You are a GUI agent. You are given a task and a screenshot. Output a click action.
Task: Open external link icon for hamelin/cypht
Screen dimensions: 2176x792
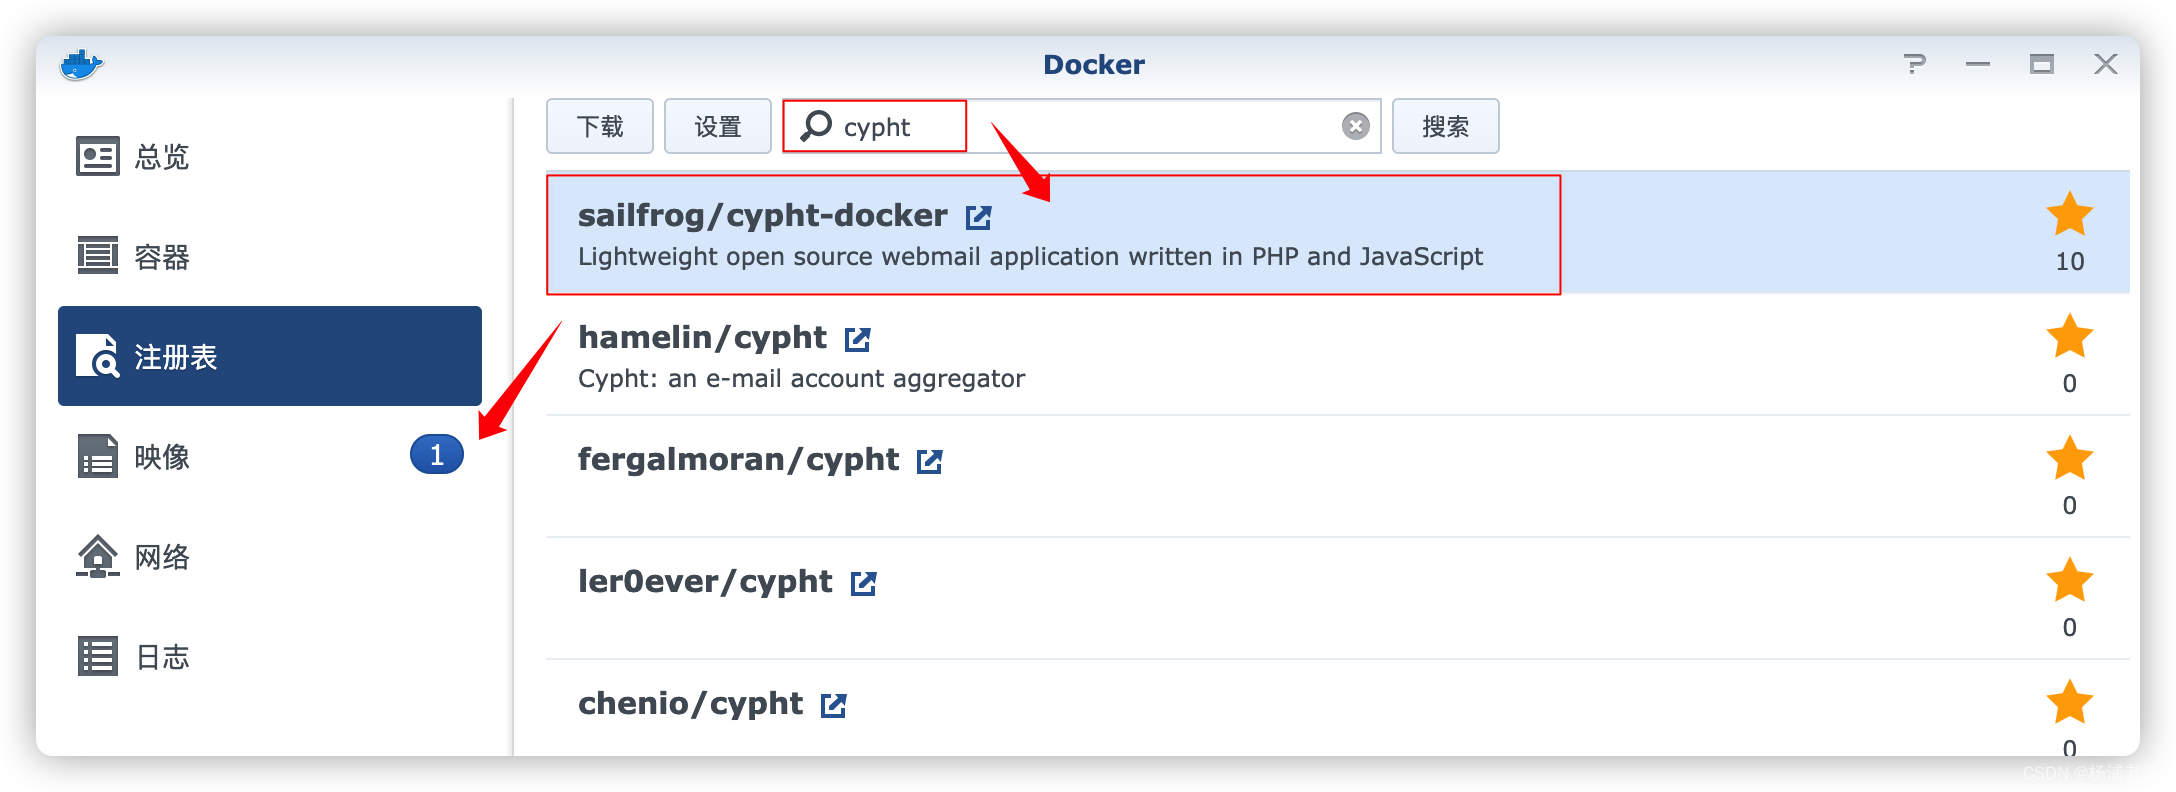pyautogui.click(x=857, y=339)
